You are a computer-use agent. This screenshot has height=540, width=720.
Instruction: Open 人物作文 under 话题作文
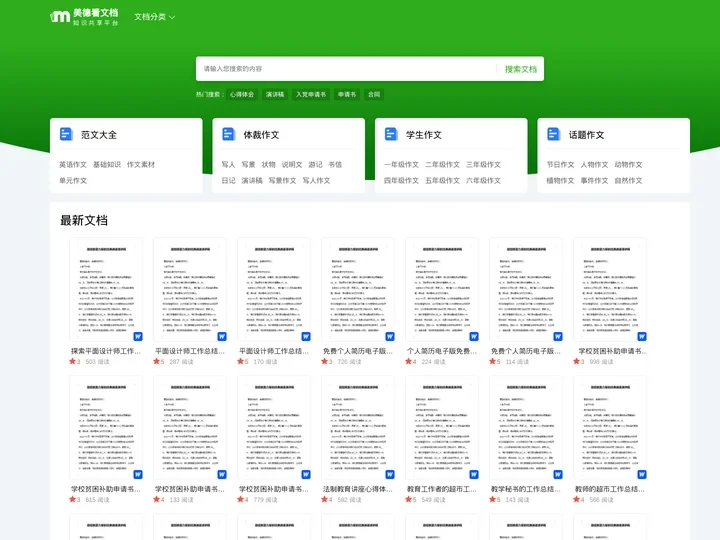tap(594, 164)
